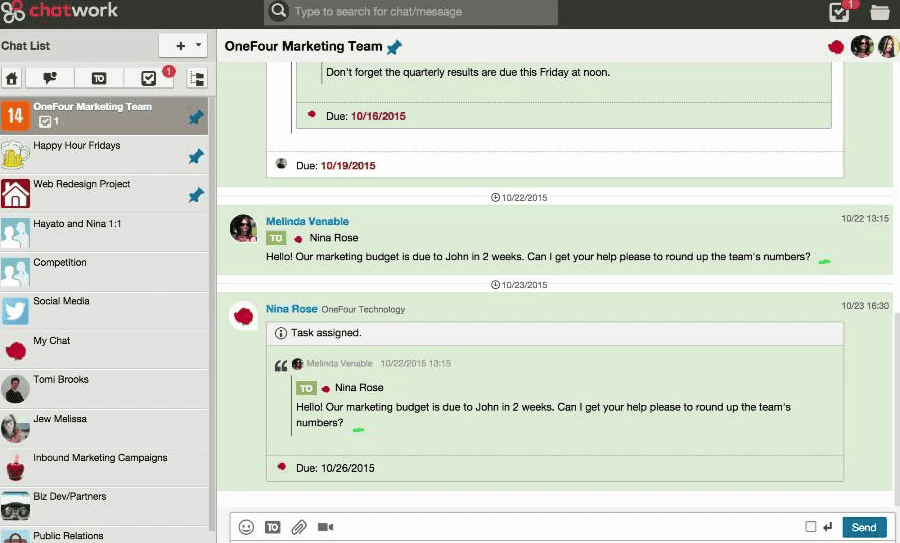Click the Chatwork logo
This screenshot has width=900, height=543.
(x=60, y=11)
